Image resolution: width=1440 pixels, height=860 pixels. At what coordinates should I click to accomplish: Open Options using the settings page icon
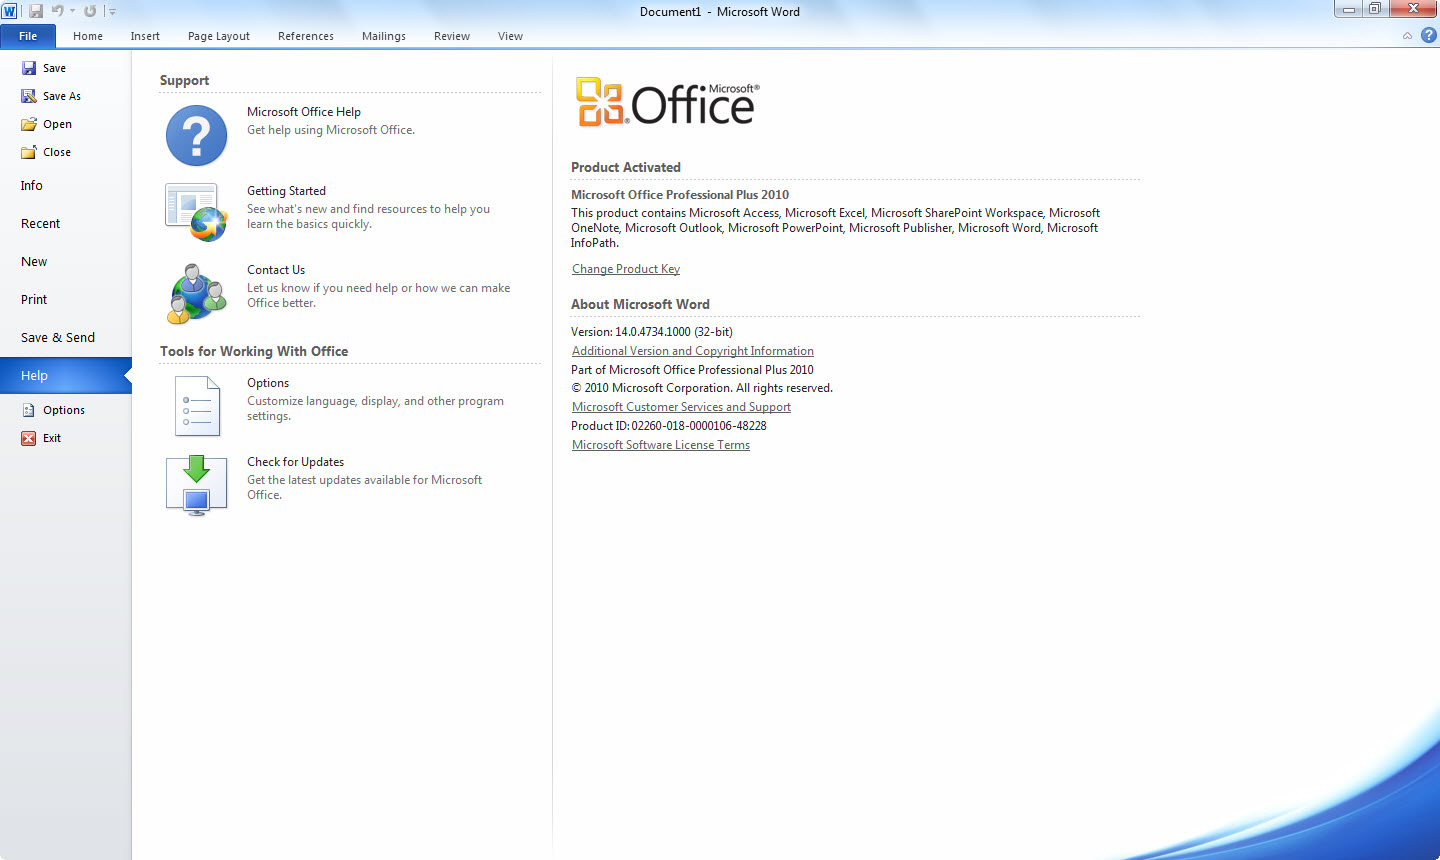point(196,406)
